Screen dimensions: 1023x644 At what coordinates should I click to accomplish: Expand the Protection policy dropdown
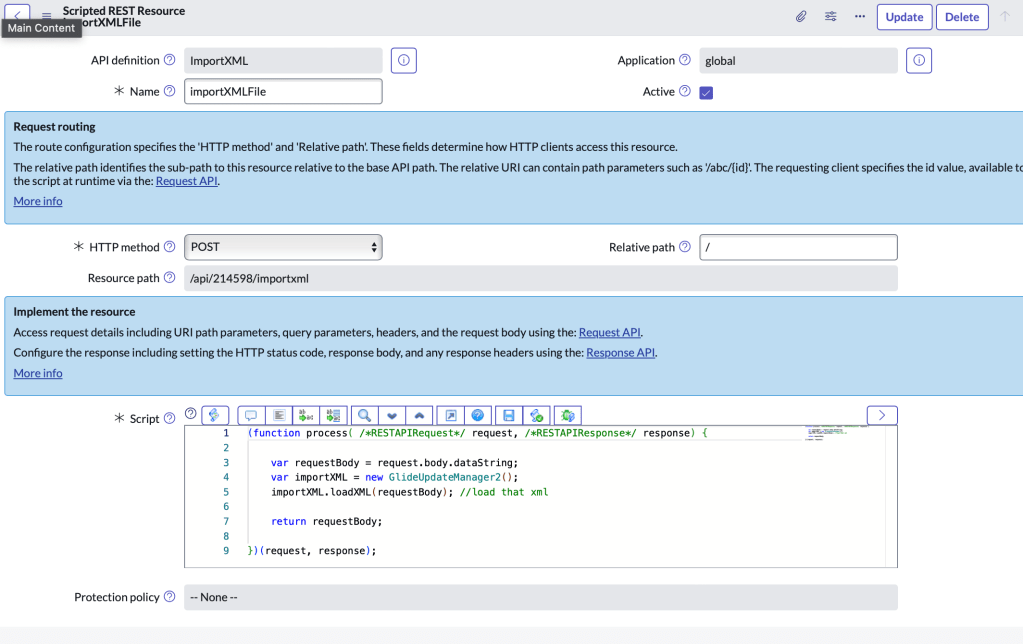point(540,597)
